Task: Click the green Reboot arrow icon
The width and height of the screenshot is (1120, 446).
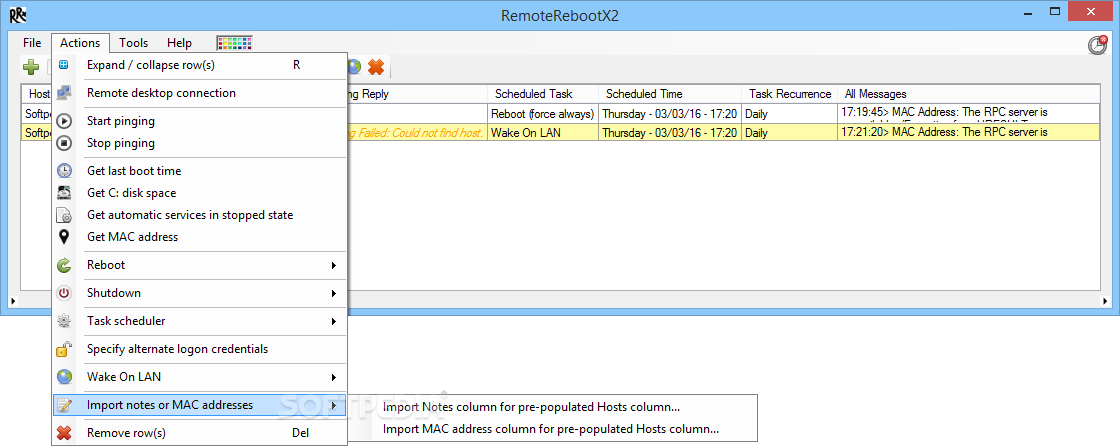Action: [64, 265]
